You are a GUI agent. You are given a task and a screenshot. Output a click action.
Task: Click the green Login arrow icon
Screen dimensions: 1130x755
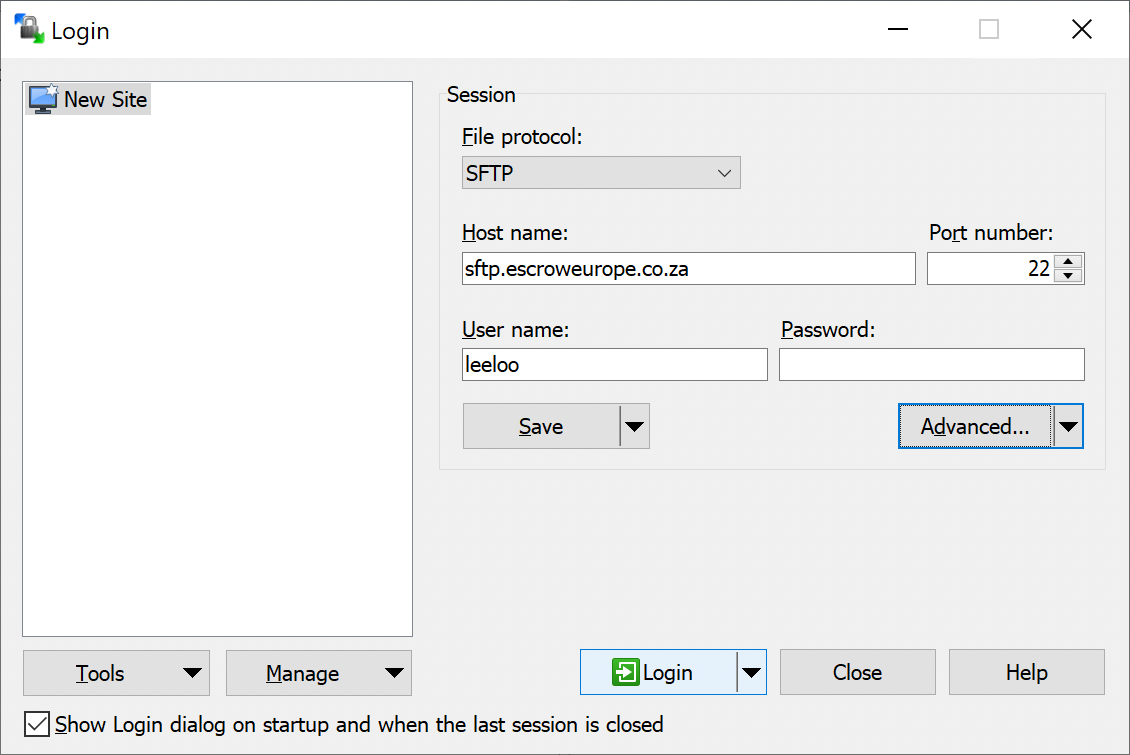coord(626,672)
